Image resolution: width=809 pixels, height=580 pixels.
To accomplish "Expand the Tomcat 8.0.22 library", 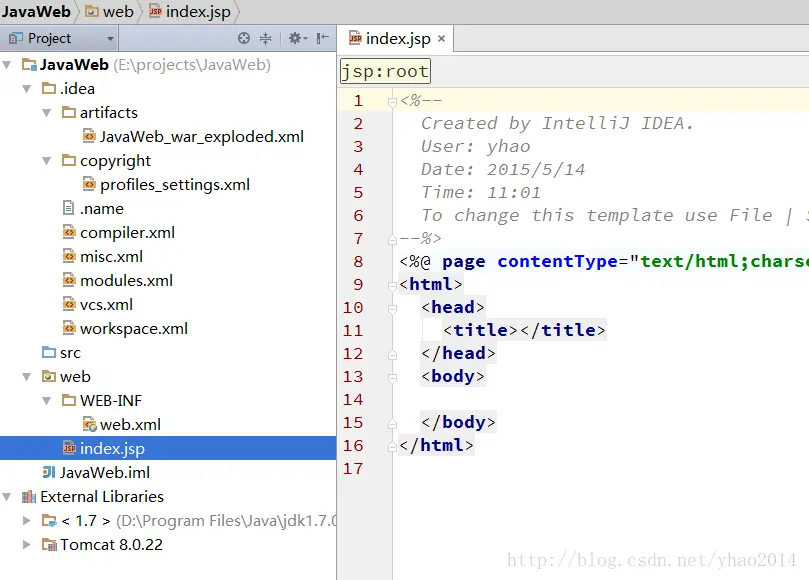I will [27, 544].
